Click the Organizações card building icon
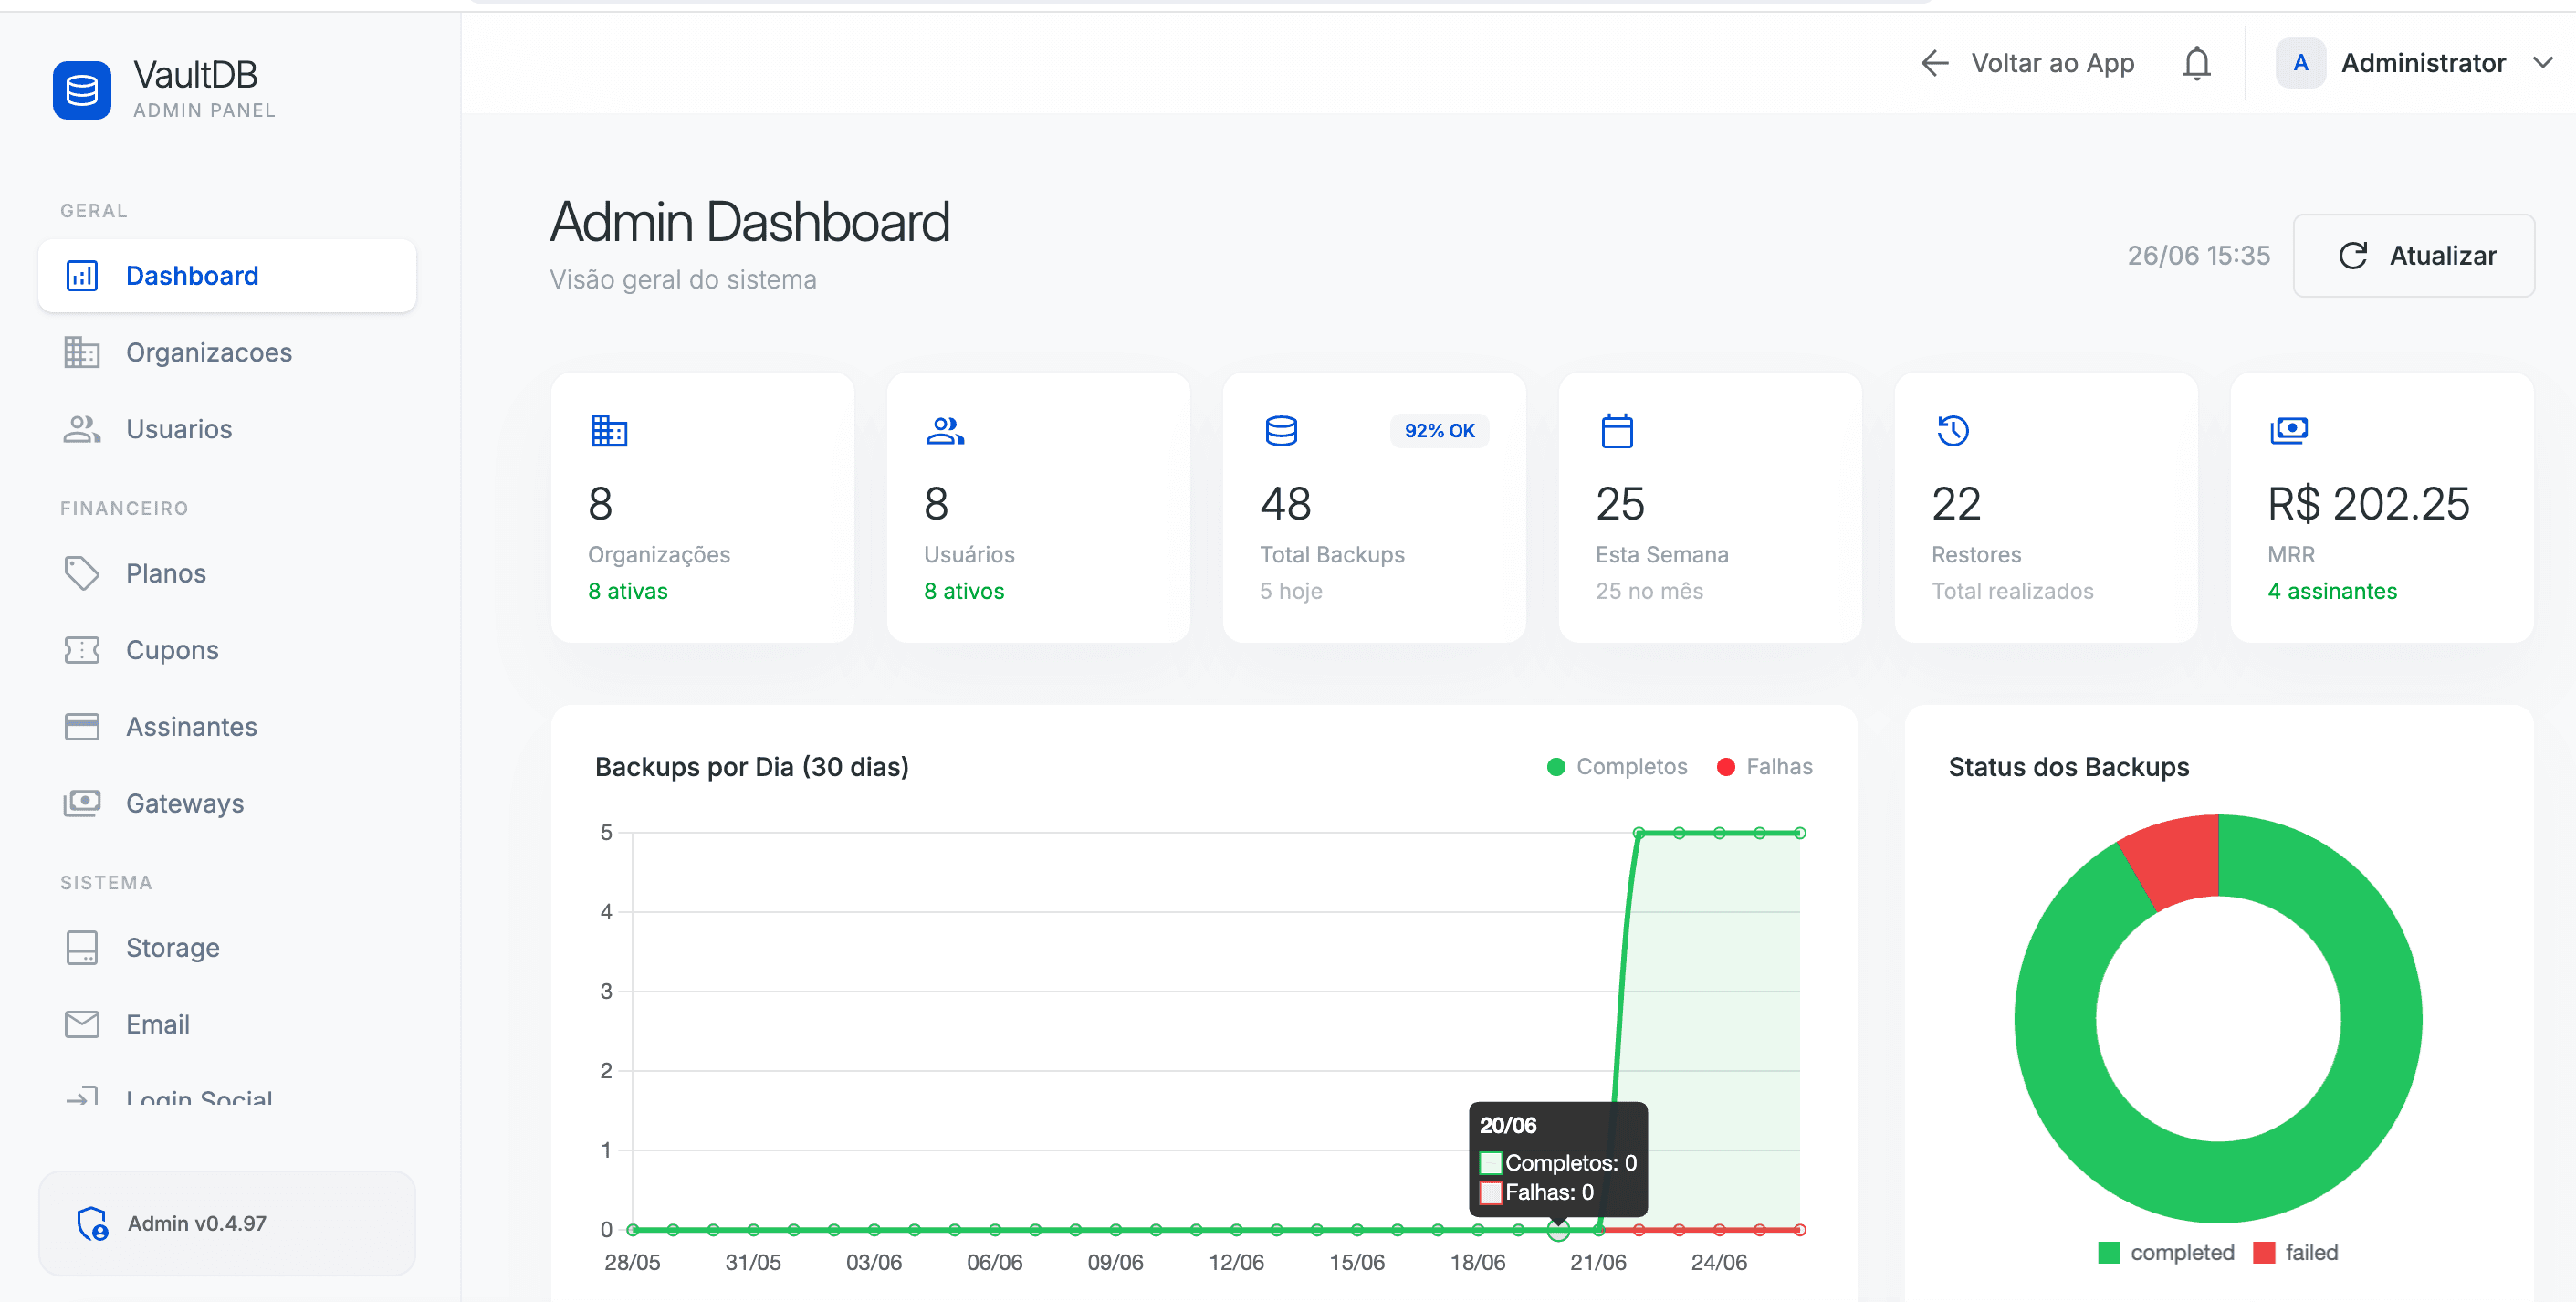Image resolution: width=2576 pixels, height=1302 pixels. coord(609,430)
